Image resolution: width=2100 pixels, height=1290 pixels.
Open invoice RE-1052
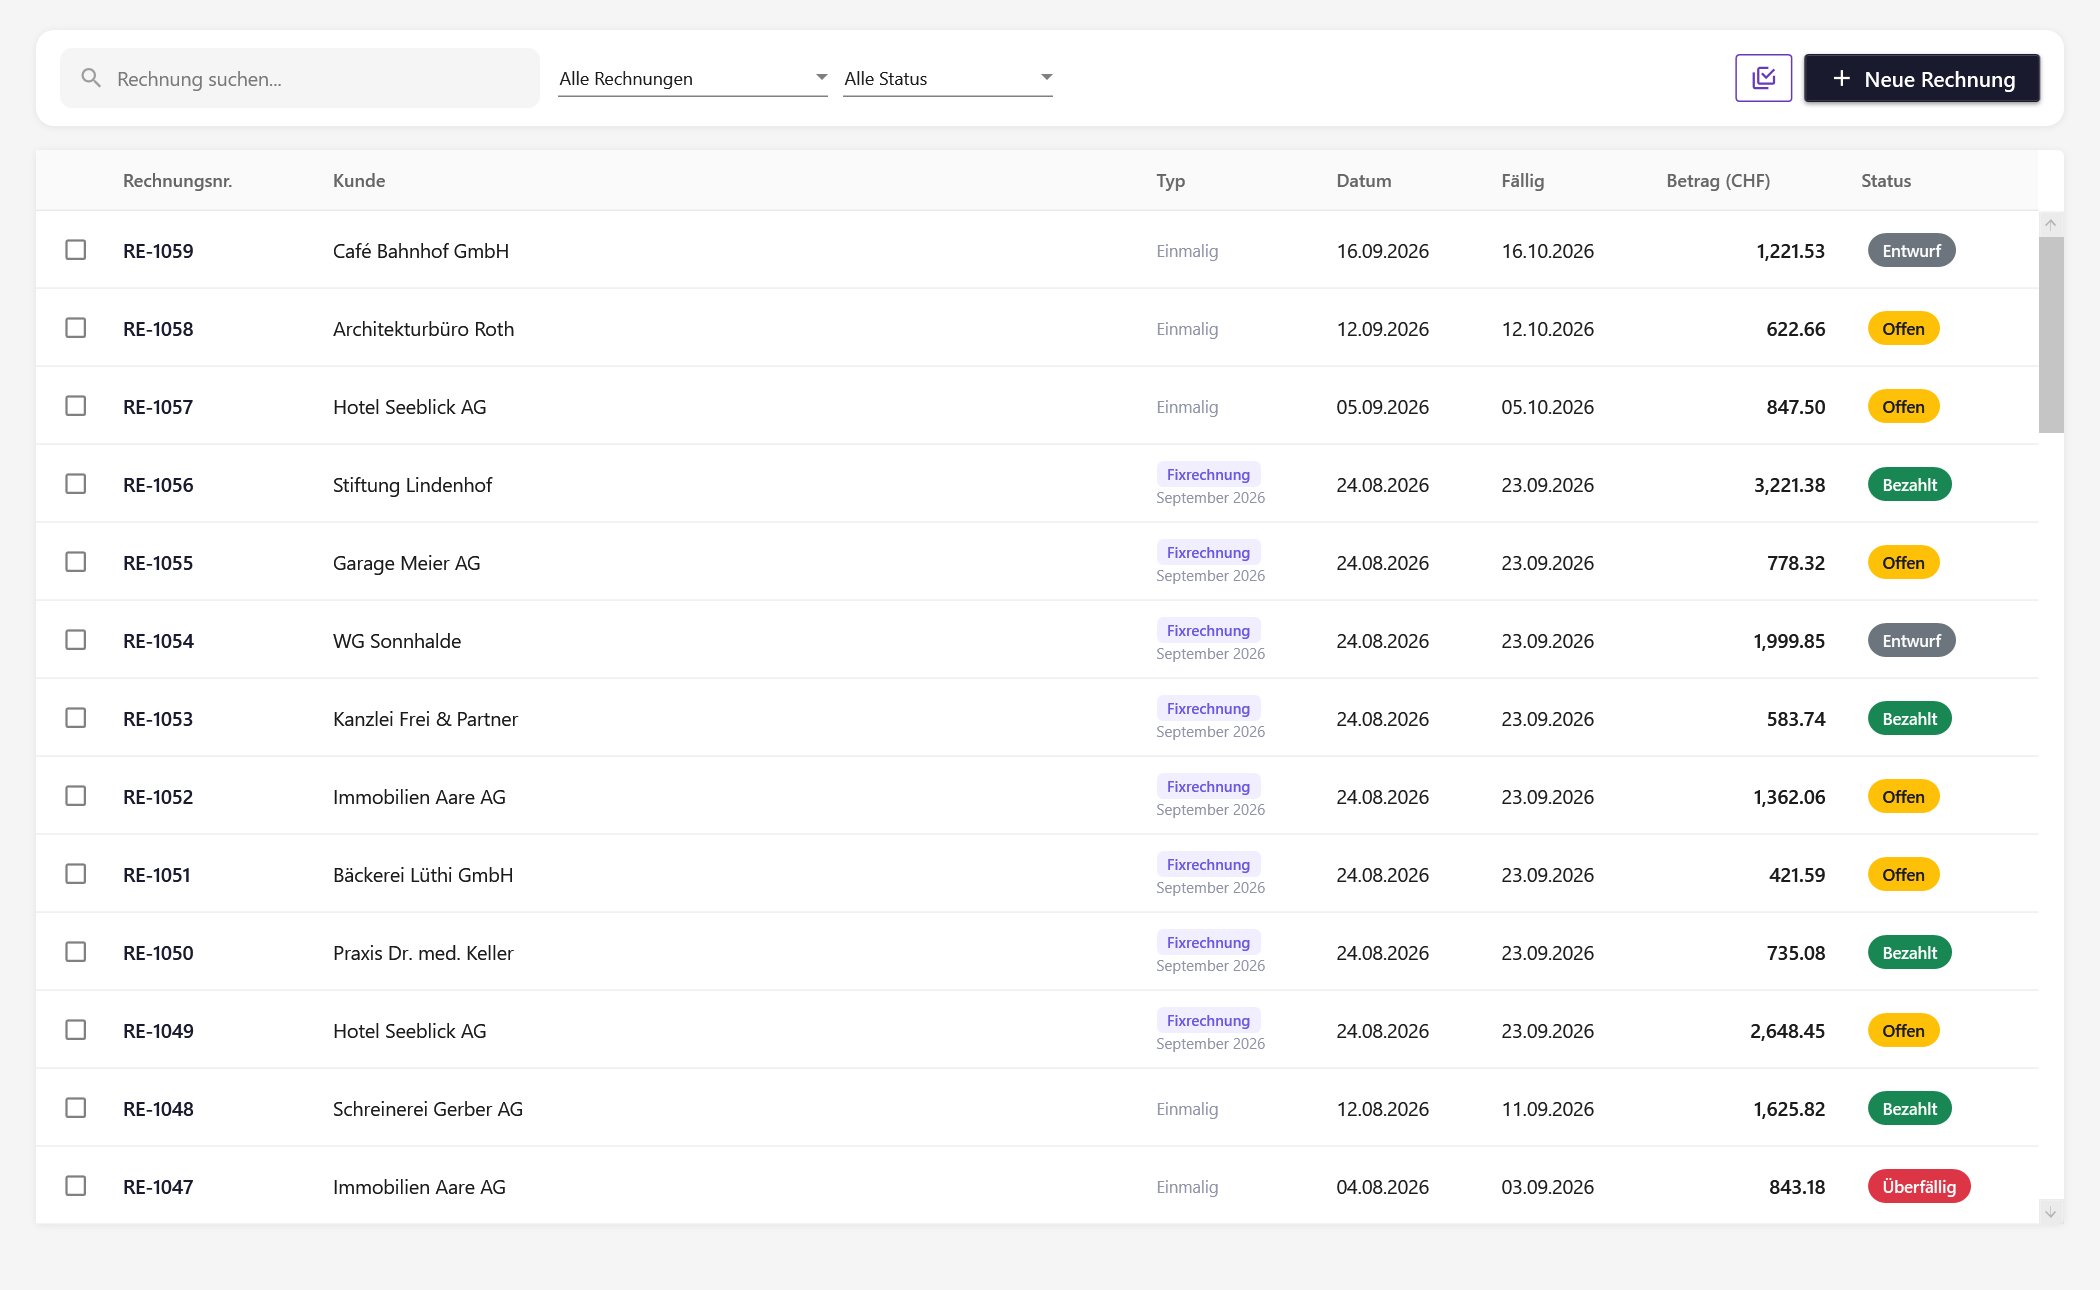(x=158, y=797)
